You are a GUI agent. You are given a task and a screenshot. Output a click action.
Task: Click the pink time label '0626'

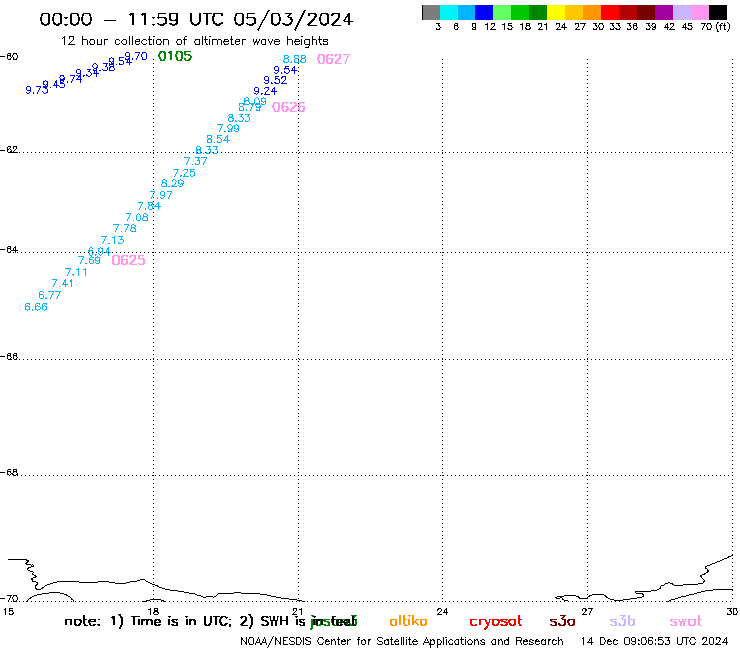coord(288,107)
